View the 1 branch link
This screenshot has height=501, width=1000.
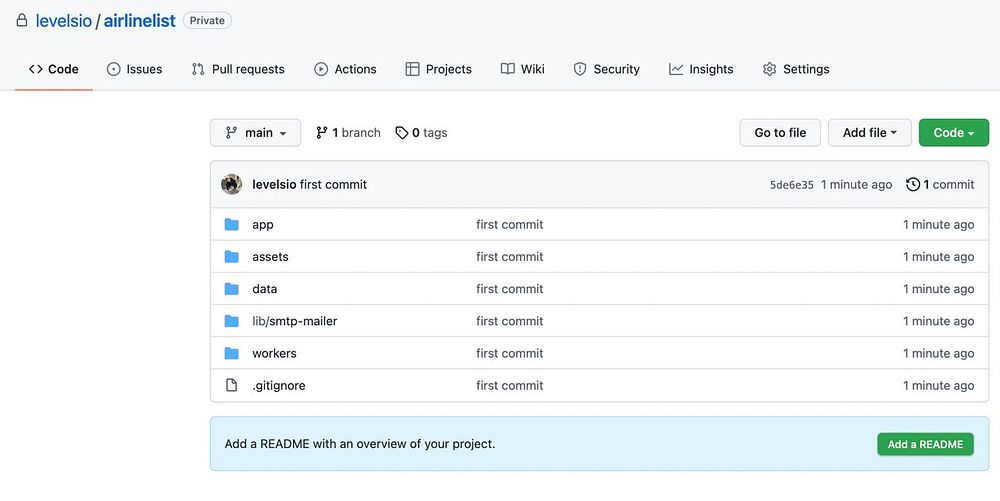[348, 133]
